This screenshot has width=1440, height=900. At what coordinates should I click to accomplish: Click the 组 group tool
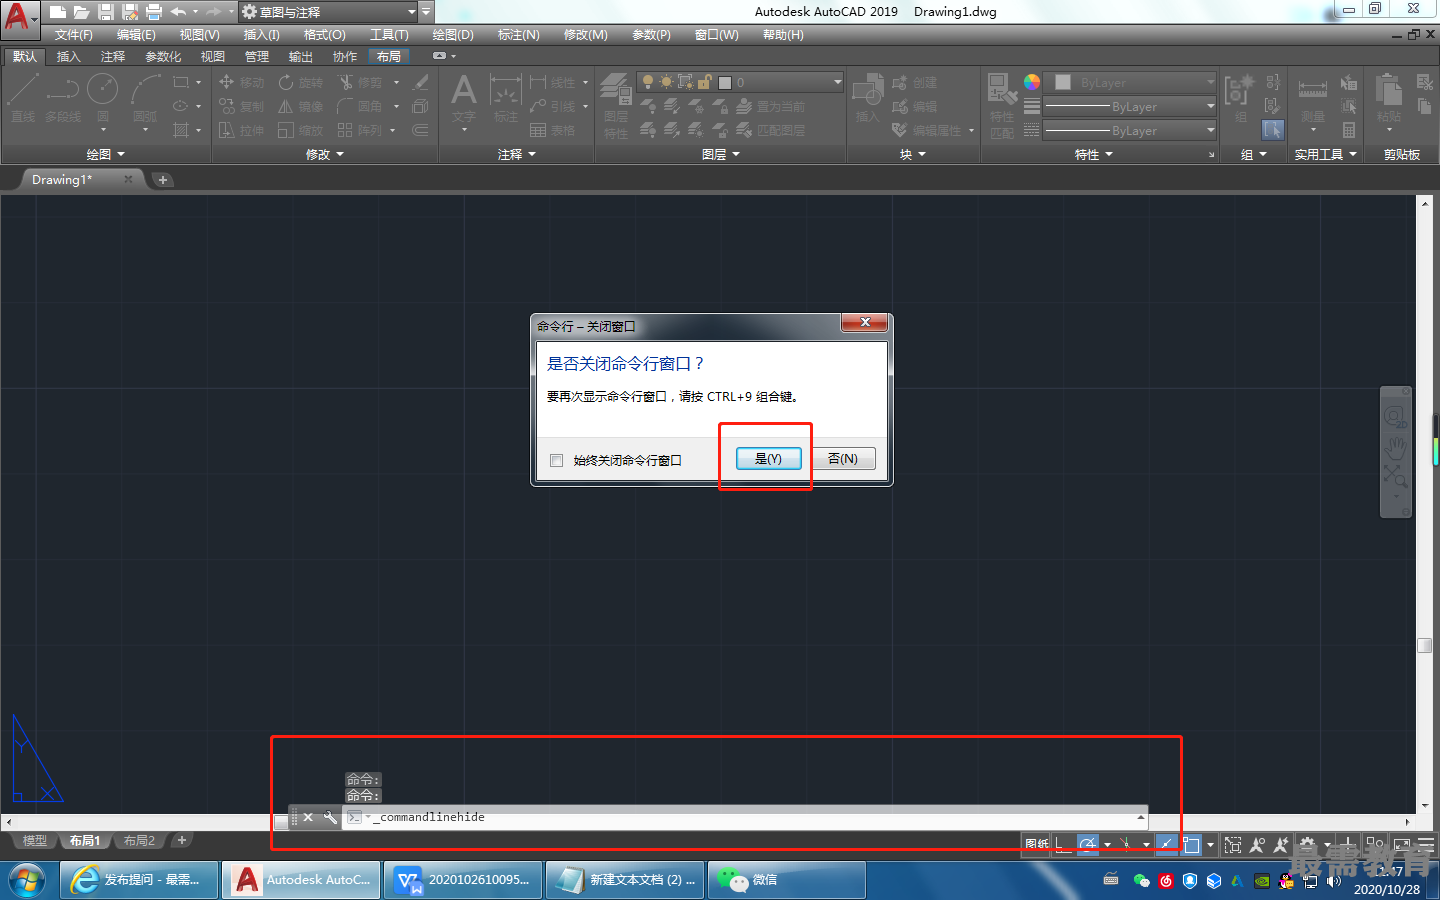click(x=1239, y=98)
